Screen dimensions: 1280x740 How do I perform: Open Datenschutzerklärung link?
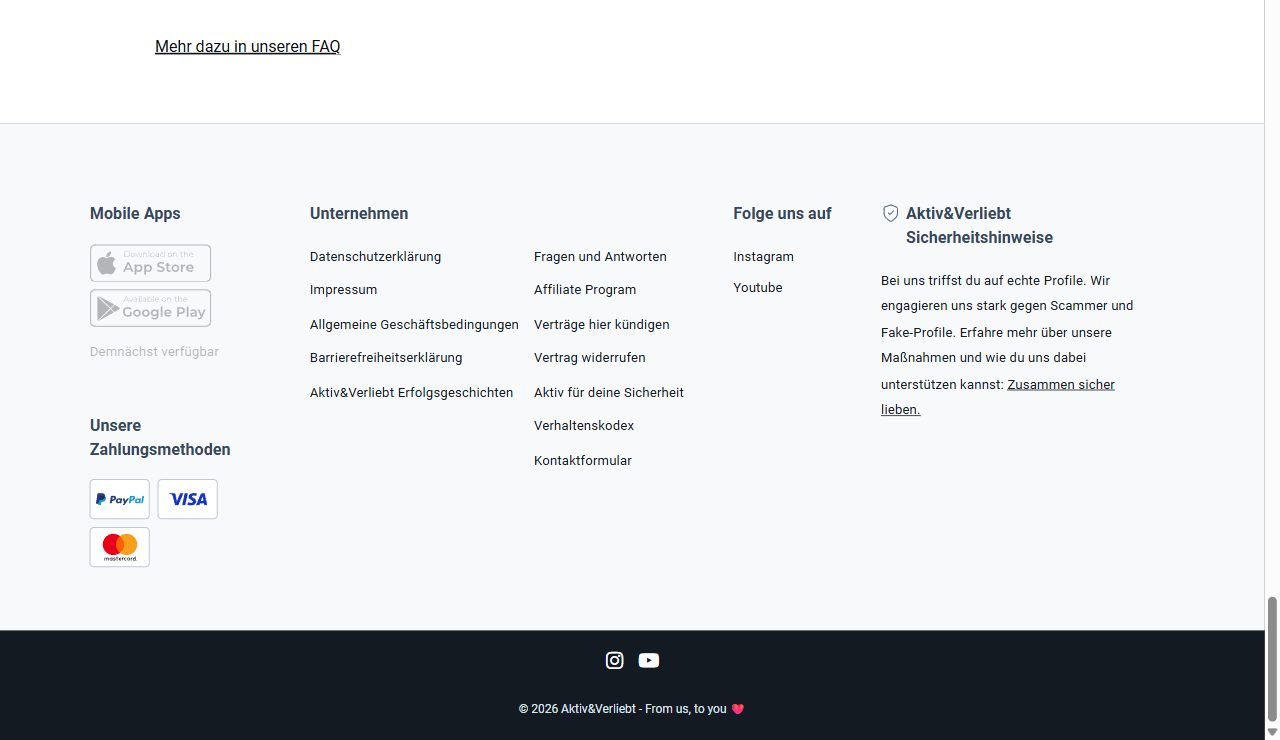tap(375, 257)
